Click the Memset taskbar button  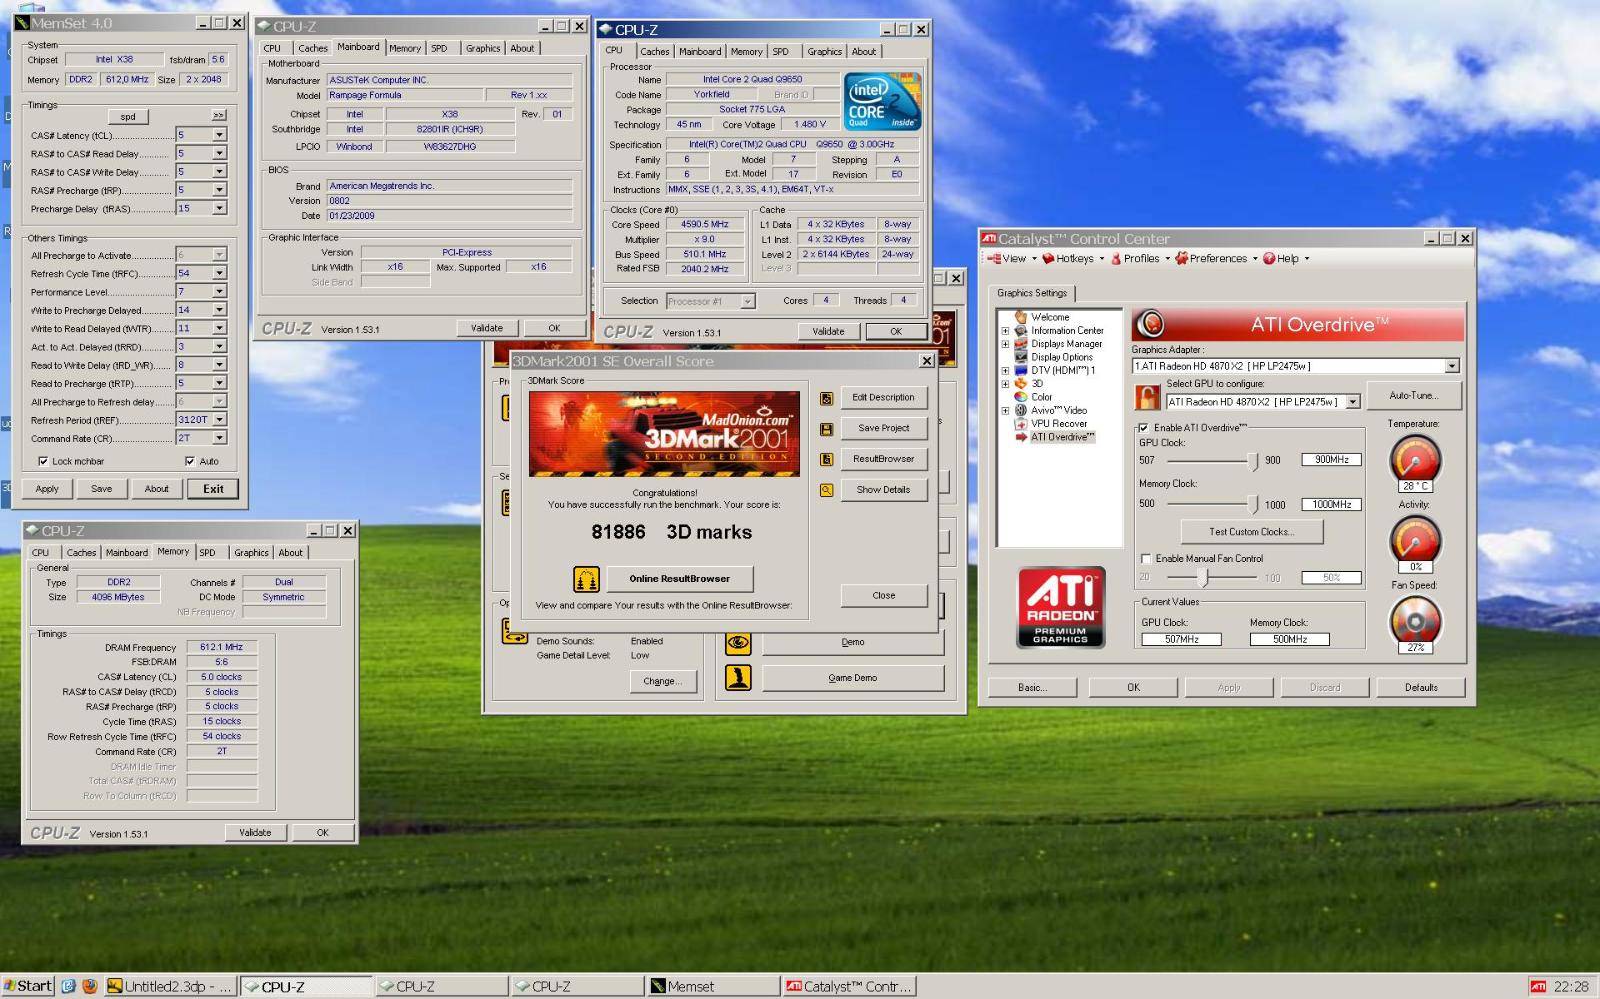coord(712,986)
